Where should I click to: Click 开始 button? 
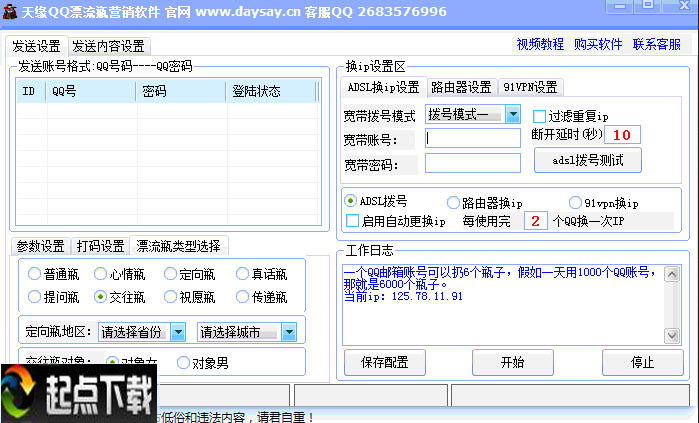(513, 362)
